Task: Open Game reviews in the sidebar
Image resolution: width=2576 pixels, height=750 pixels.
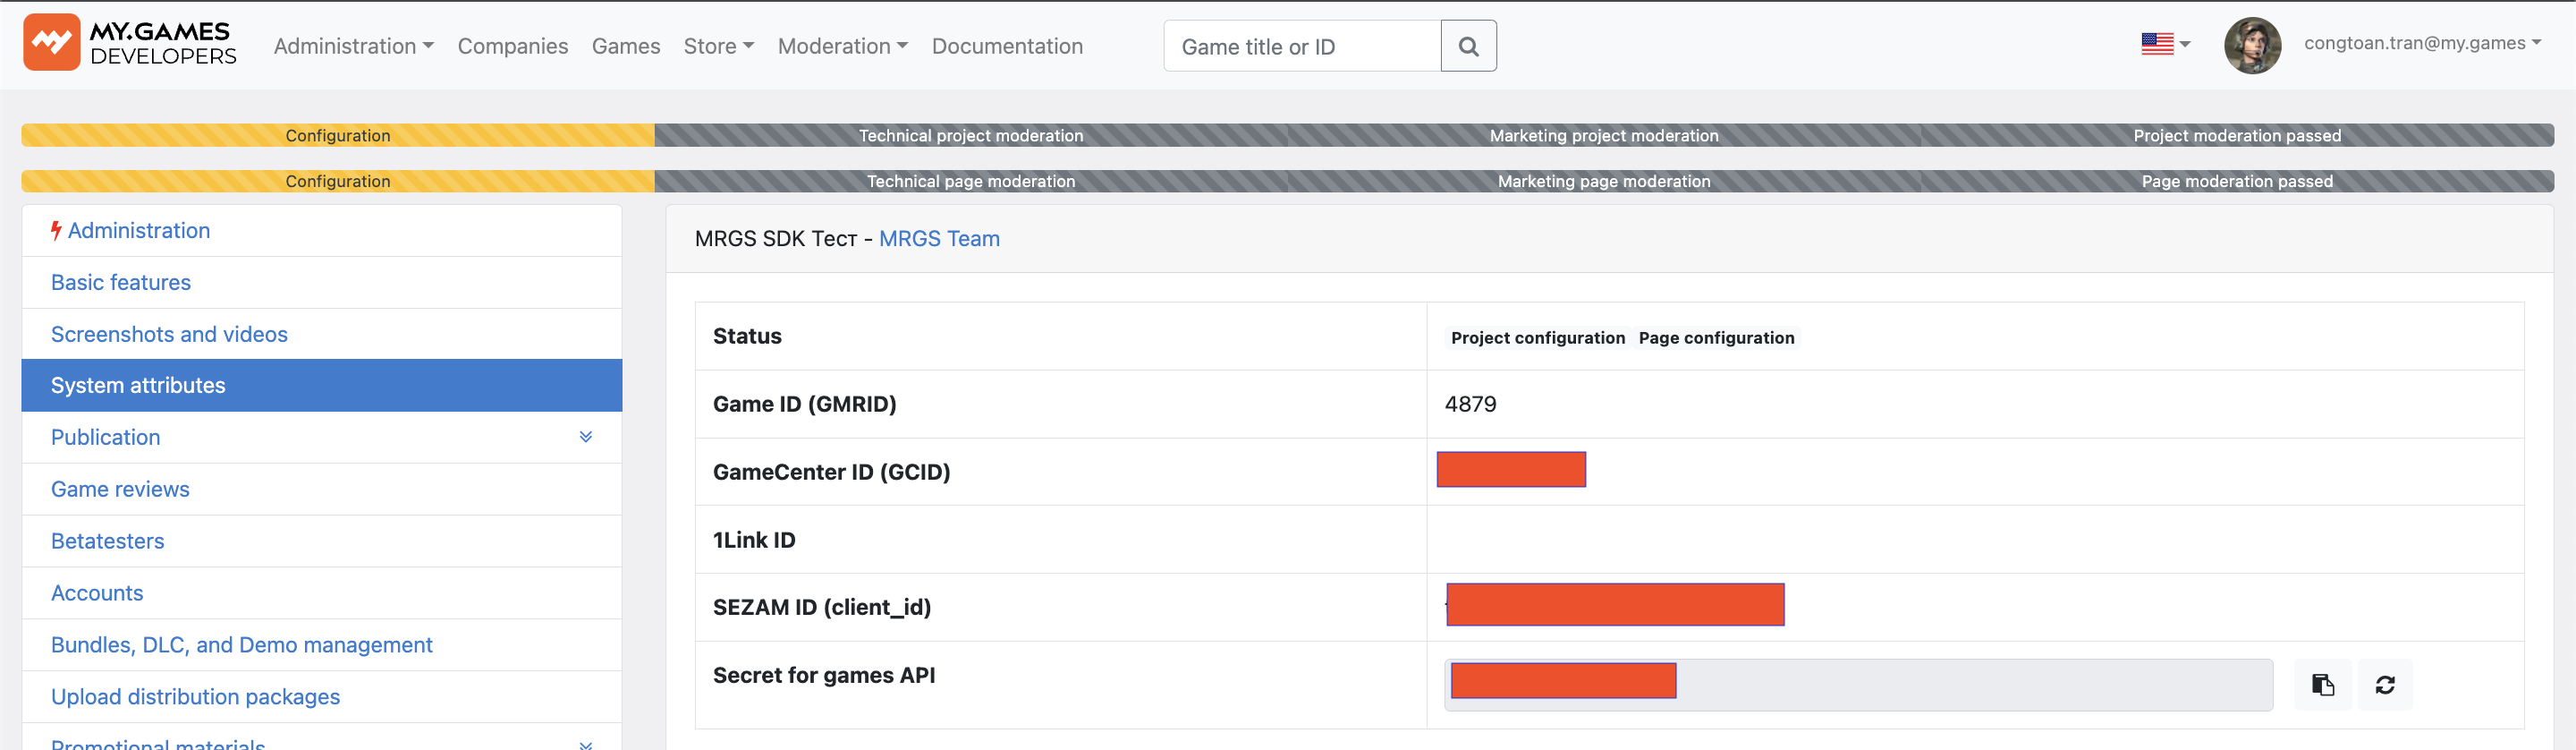Action: click(321, 490)
